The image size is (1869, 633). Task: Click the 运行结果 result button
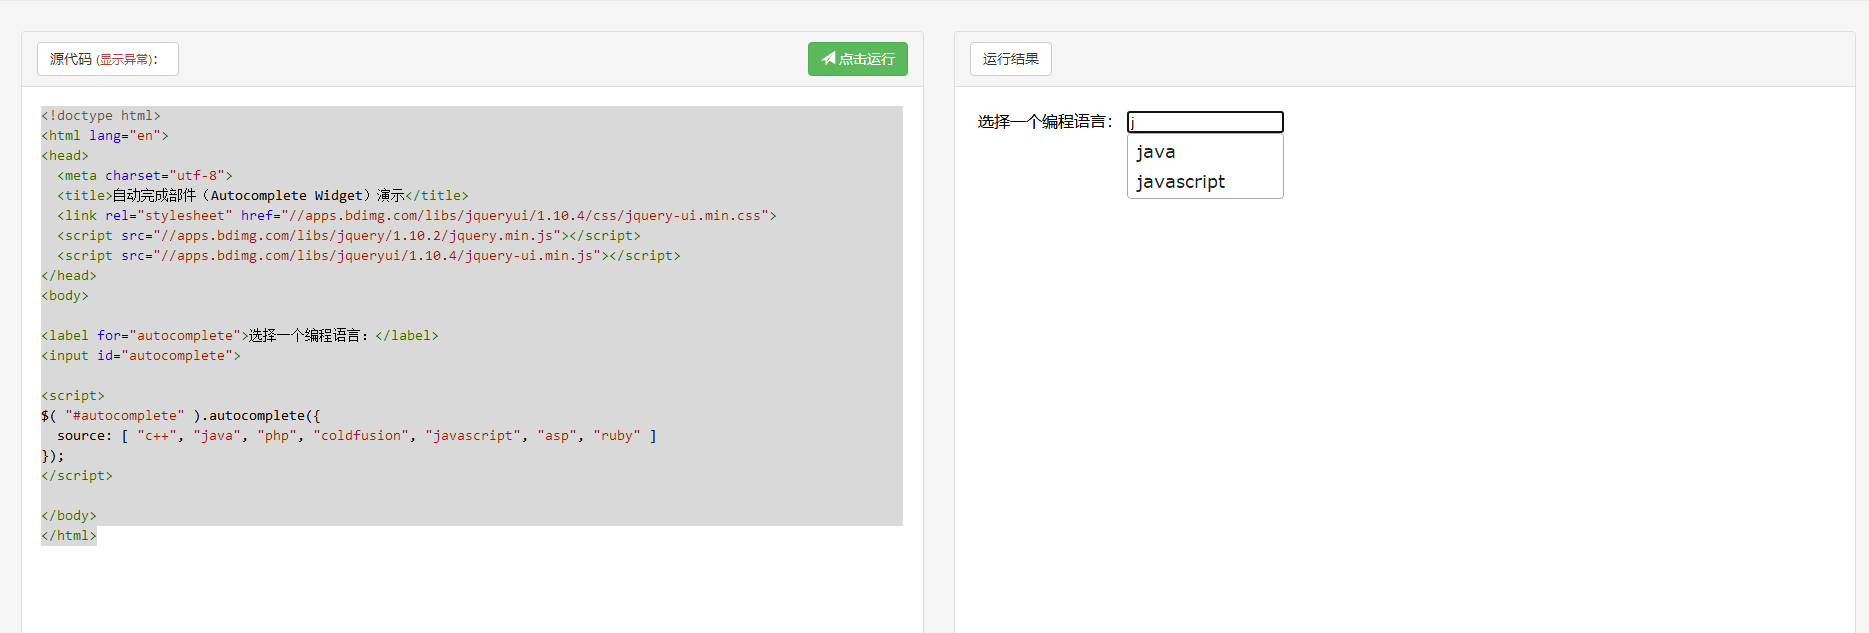click(1011, 59)
